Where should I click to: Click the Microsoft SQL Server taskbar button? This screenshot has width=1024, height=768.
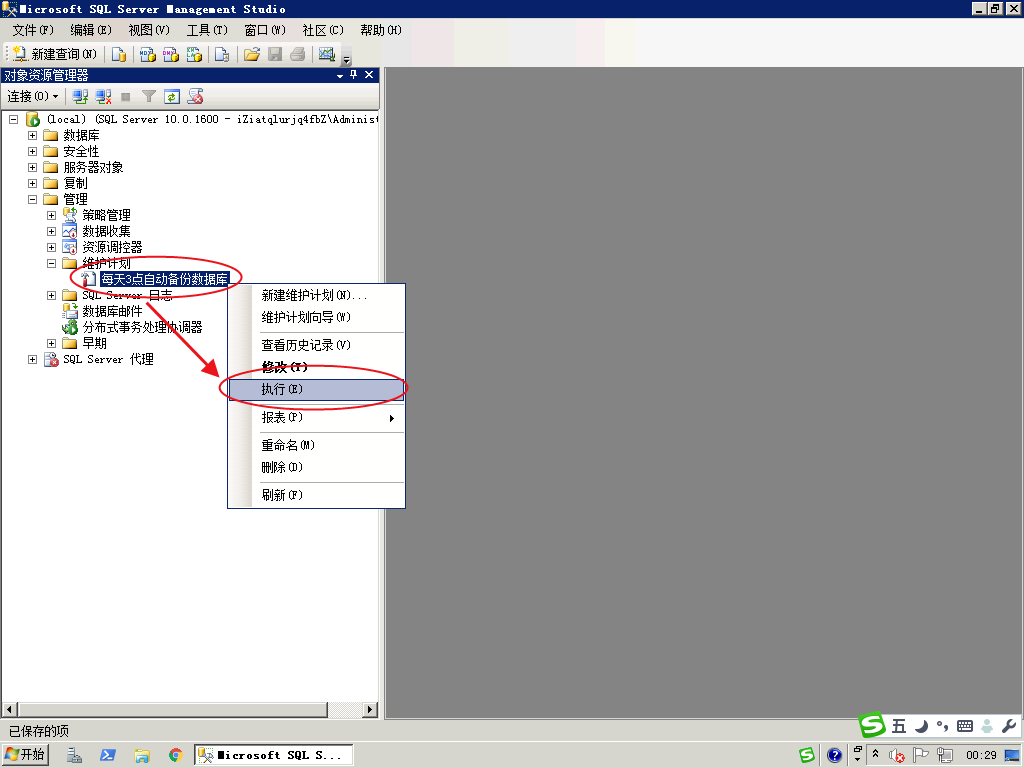(x=274, y=755)
